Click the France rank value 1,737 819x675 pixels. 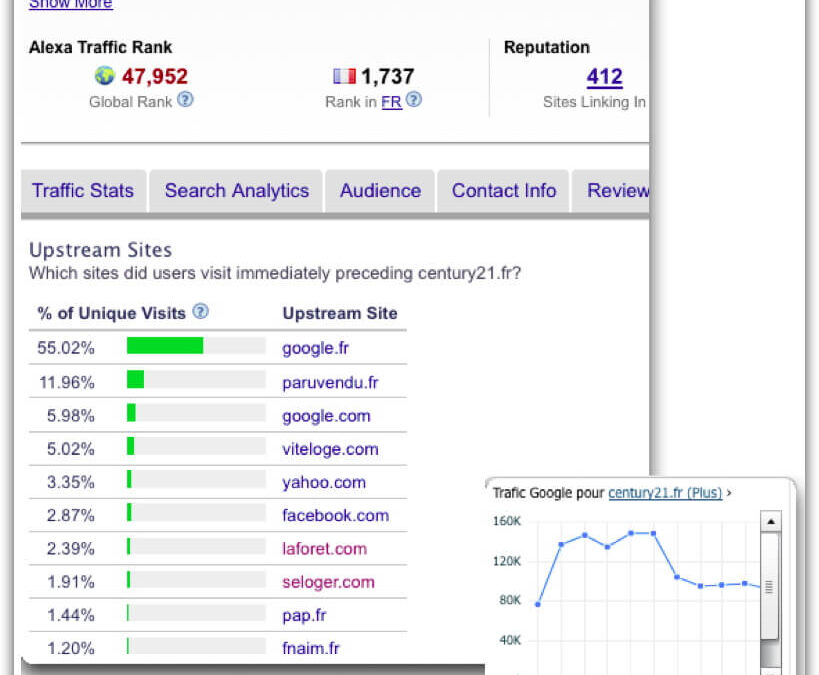pos(388,77)
